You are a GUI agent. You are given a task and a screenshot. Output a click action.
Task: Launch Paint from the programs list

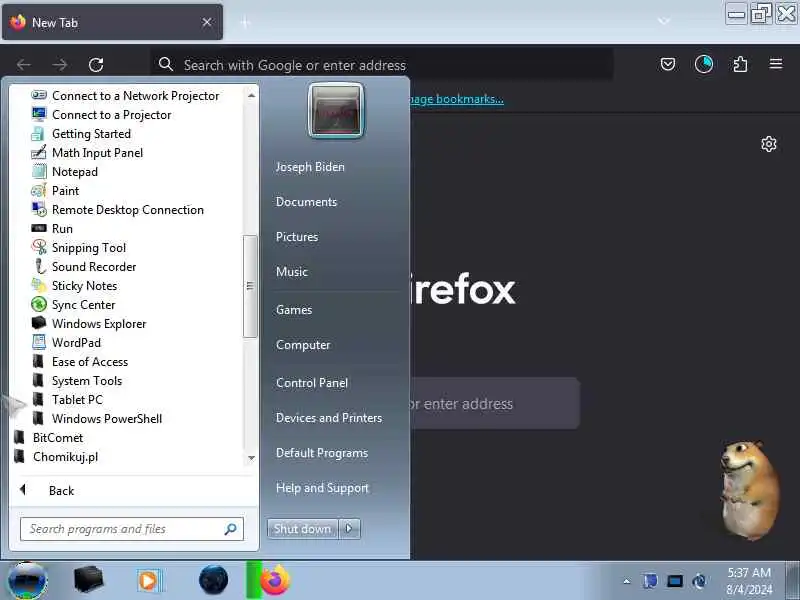[x=56, y=191]
